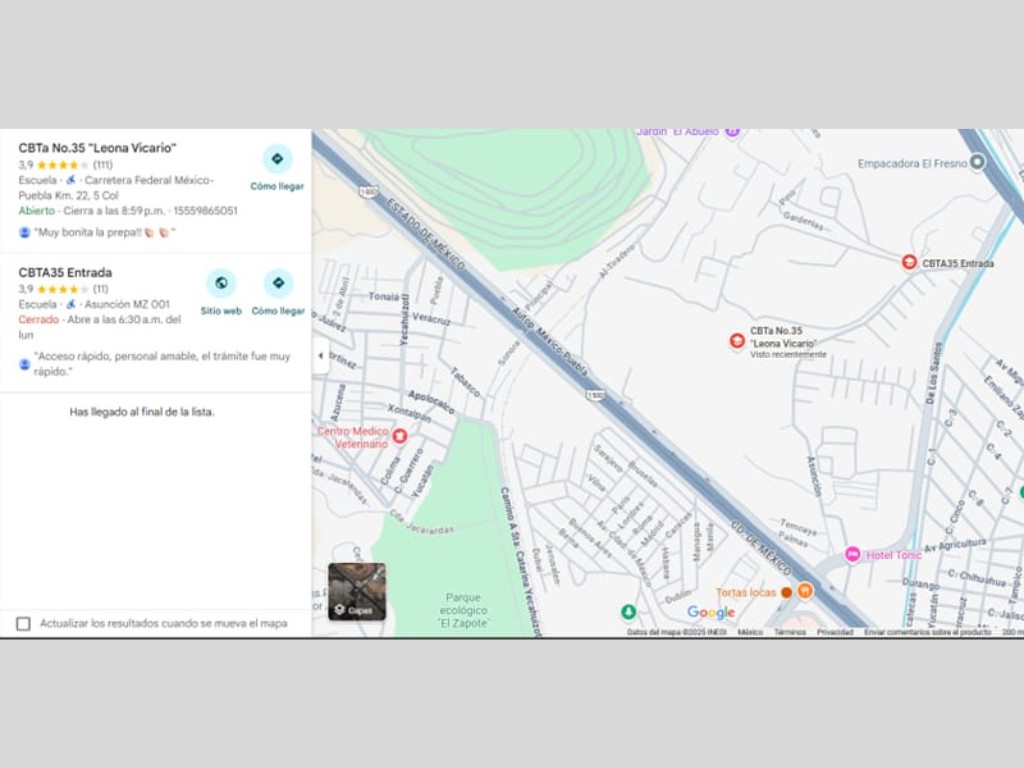
Task: Click Enviar comentarios sobre el producto
Action: click(x=927, y=632)
